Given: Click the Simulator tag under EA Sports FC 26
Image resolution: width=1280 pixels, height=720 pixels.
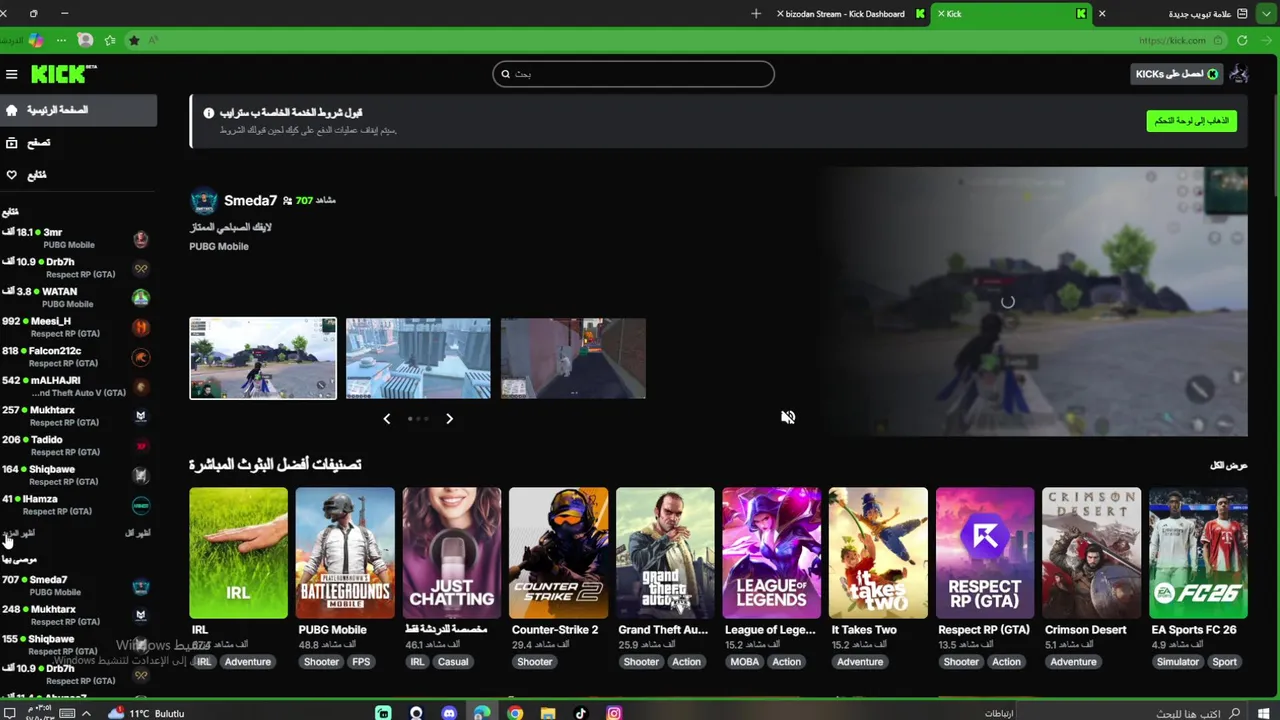Looking at the screenshot, I should tap(1177, 662).
